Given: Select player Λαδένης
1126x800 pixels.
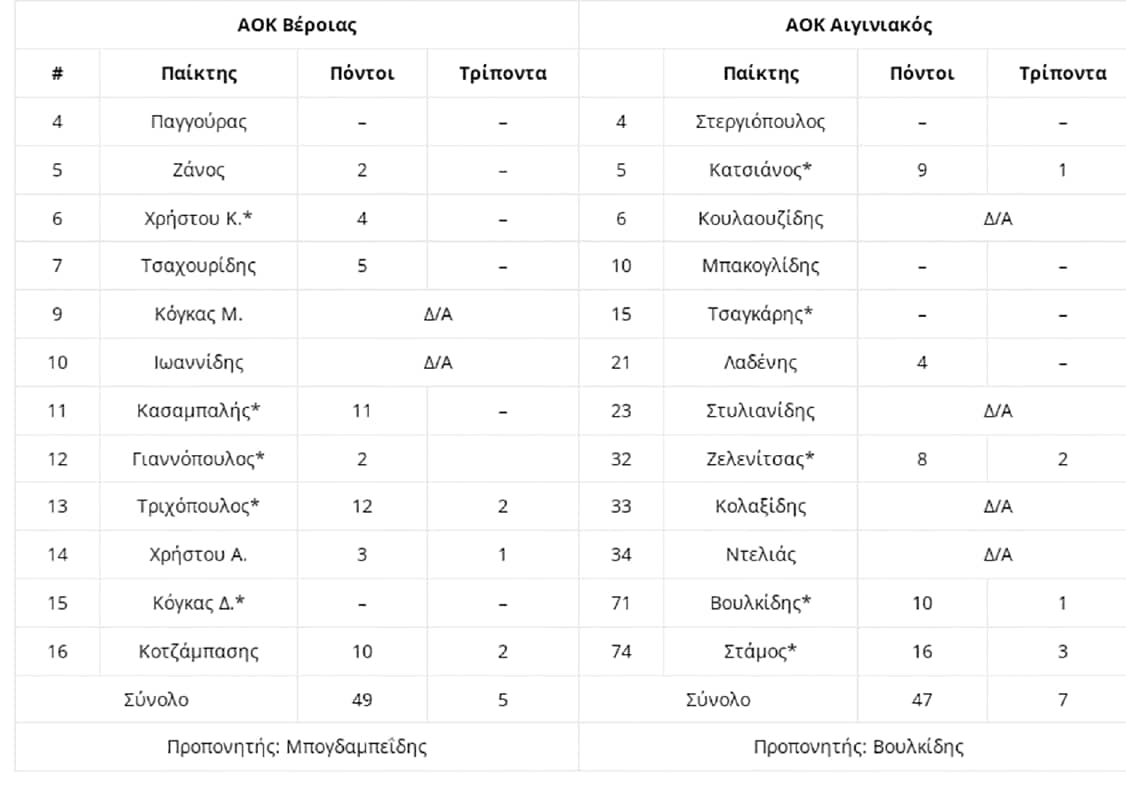Looking at the screenshot, I should pyautogui.click(x=760, y=362).
